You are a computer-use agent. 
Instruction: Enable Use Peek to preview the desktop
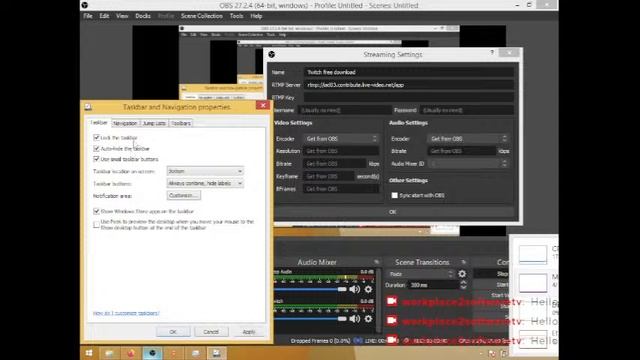coord(96,224)
